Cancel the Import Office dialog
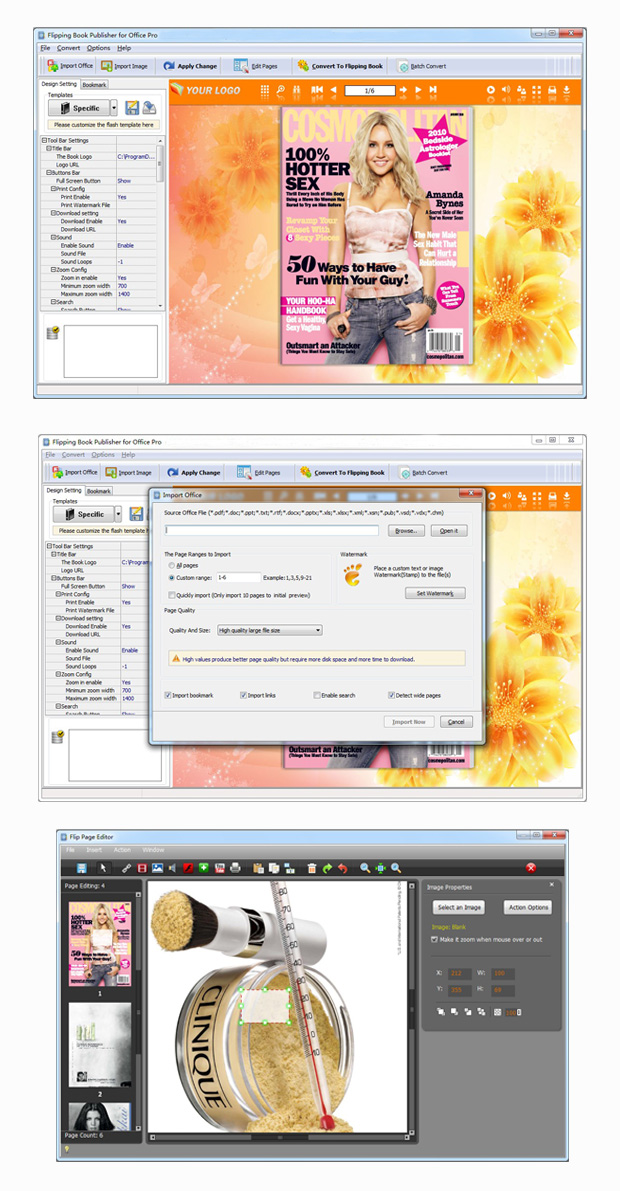This screenshot has width=620, height=1191. click(x=457, y=722)
